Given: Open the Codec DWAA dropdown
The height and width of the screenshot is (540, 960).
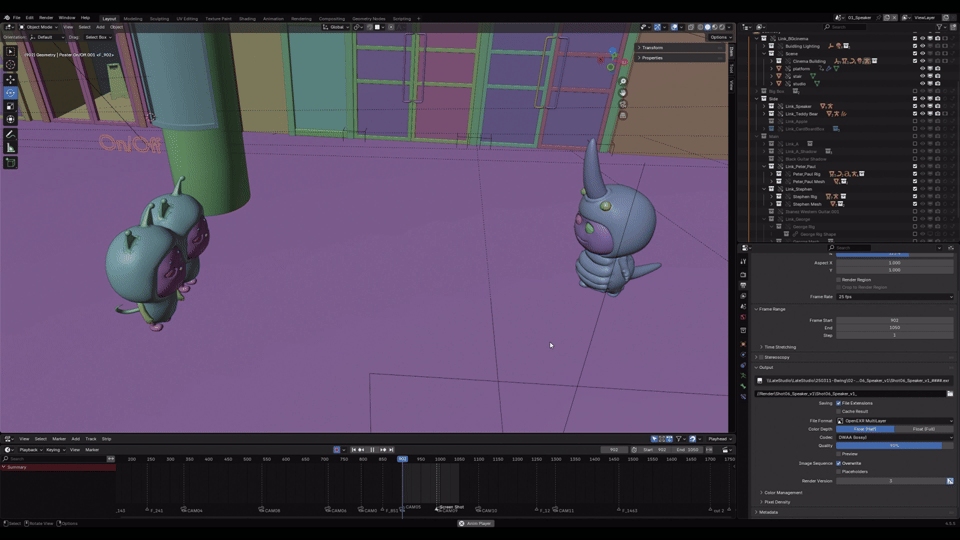Looking at the screenshot, I should [894, 438].
